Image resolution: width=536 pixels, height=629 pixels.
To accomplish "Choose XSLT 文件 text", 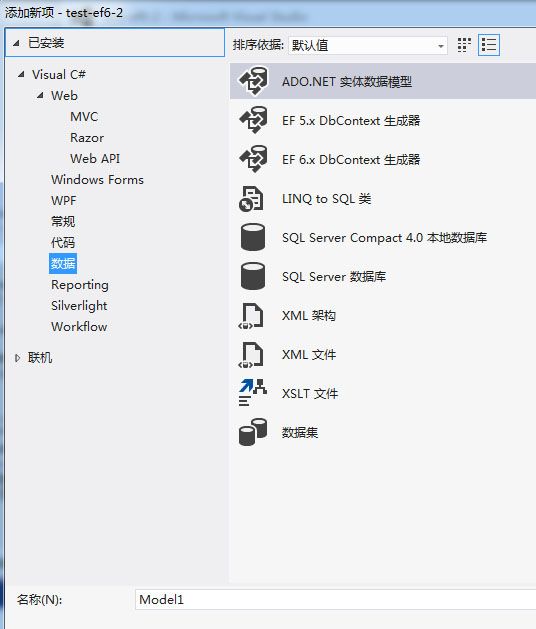I will click(x=310, y=393).
